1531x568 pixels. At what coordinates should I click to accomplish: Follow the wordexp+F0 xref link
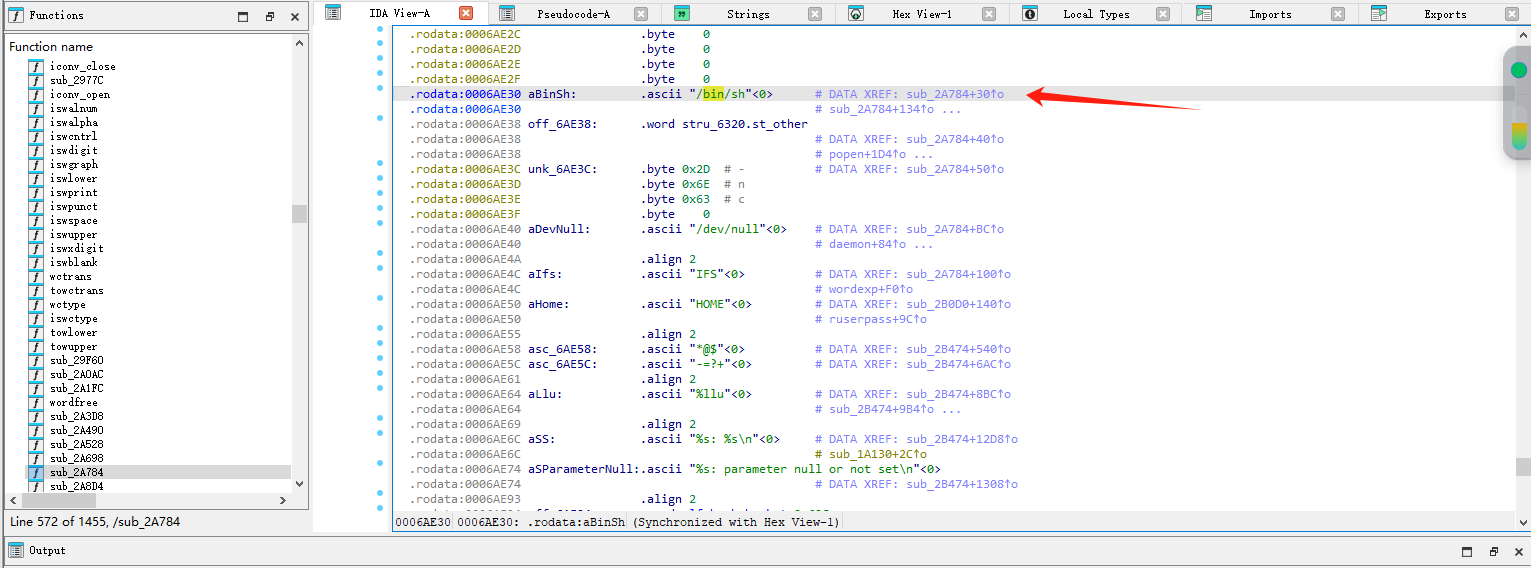[x=871, y=289]
